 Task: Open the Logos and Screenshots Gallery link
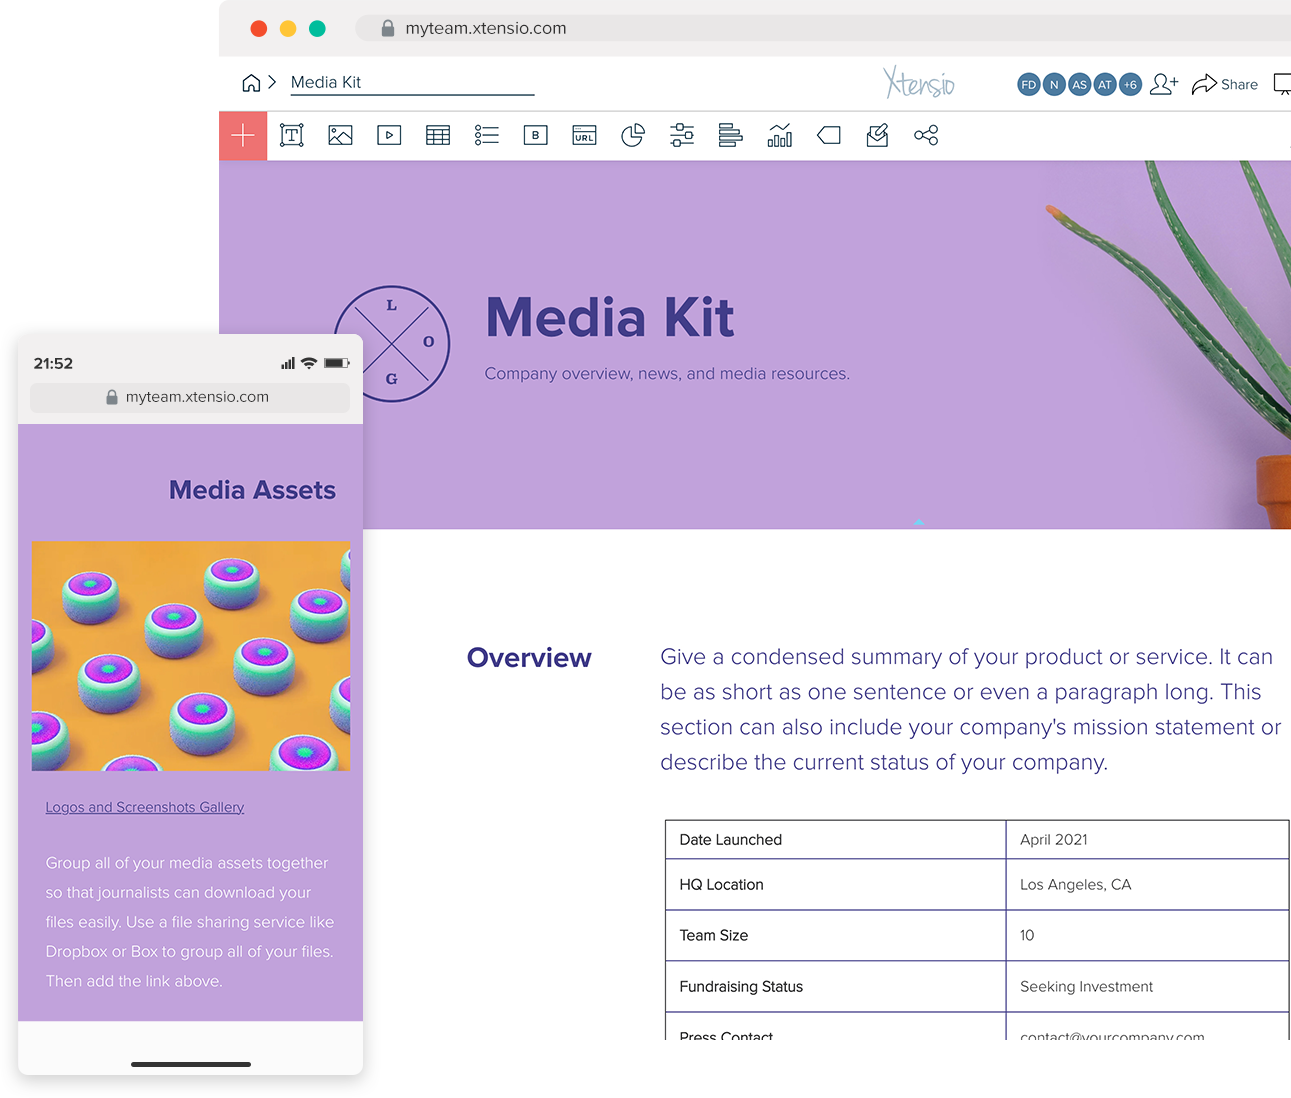[x=144, y=807]
